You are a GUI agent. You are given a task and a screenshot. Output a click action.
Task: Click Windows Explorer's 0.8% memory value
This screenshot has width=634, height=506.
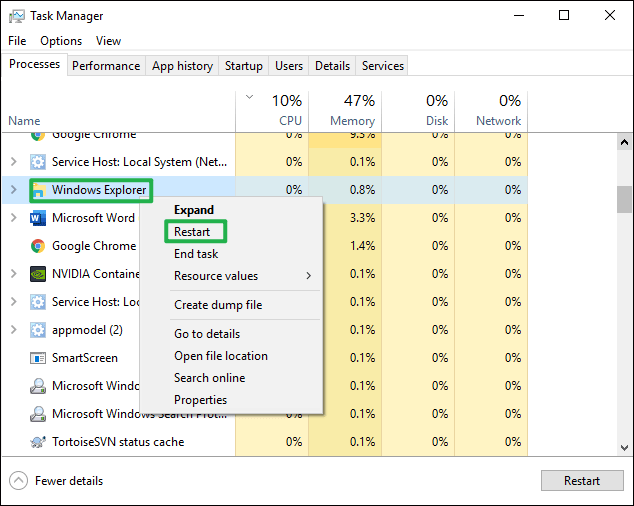click(x=362, y=190)
